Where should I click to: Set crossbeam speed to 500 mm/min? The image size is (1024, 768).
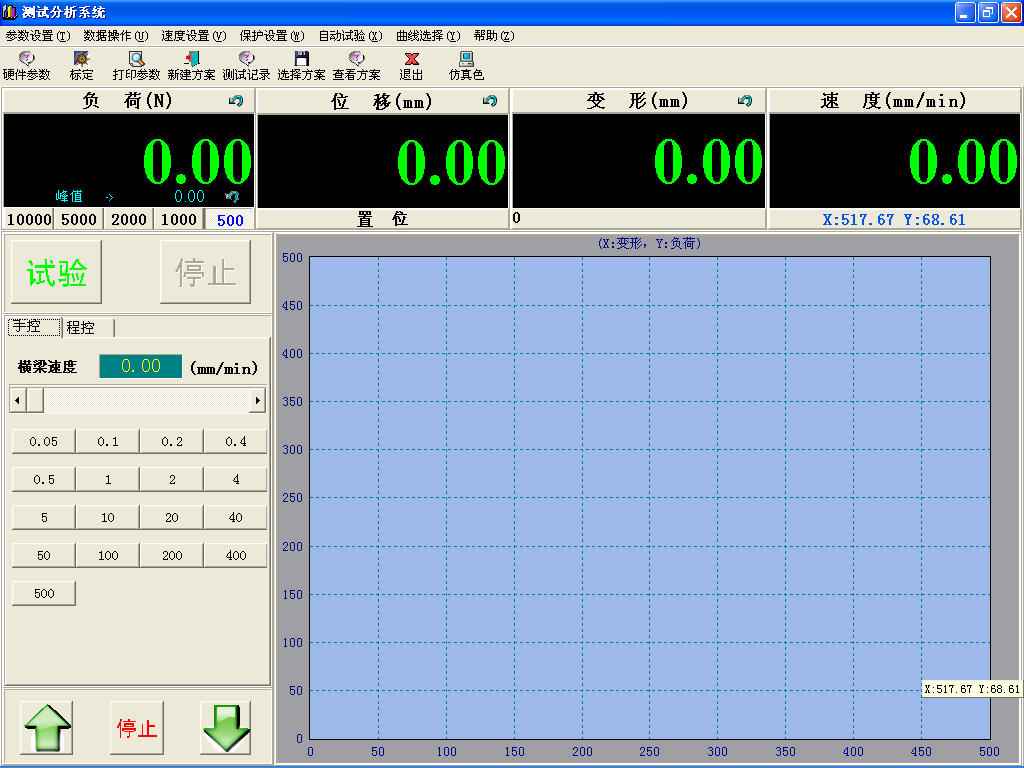click(x=44, y=593)
